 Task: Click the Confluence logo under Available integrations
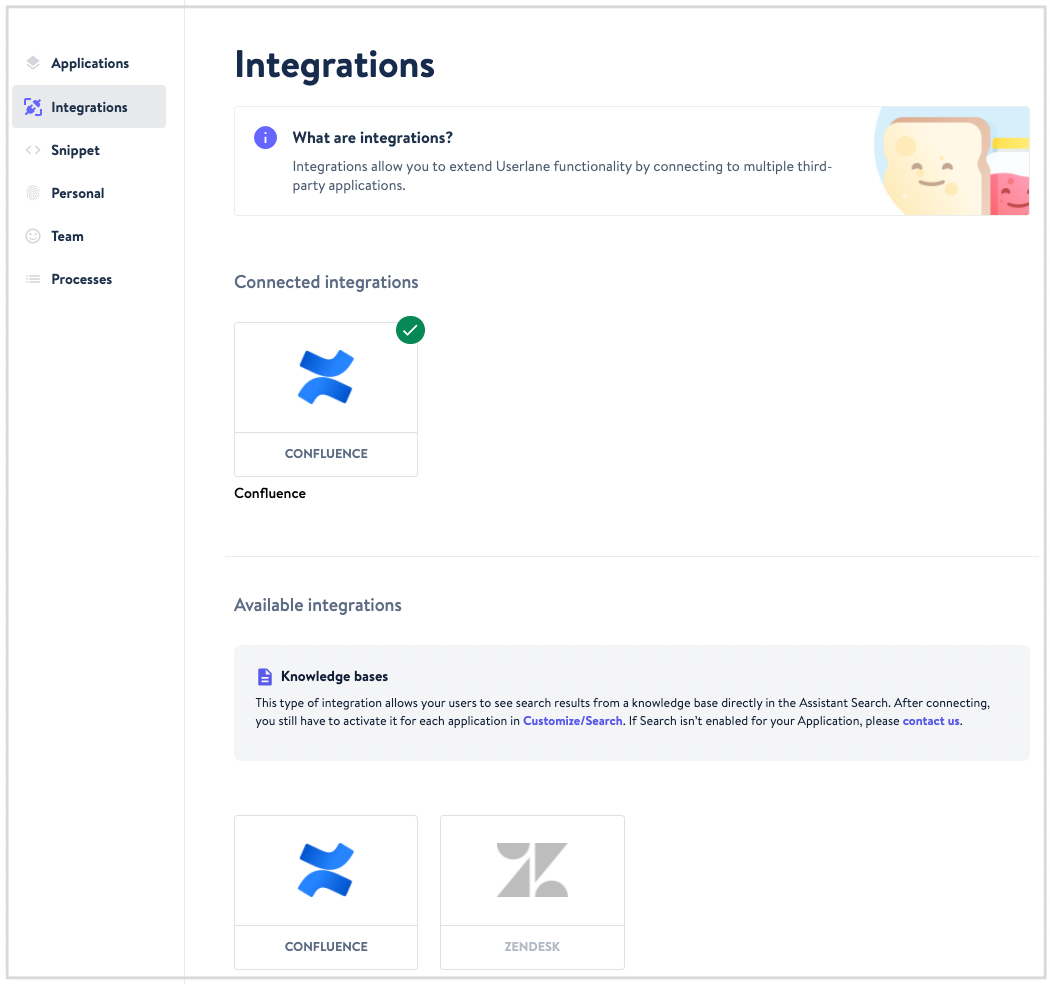click(x=326, y=870)
